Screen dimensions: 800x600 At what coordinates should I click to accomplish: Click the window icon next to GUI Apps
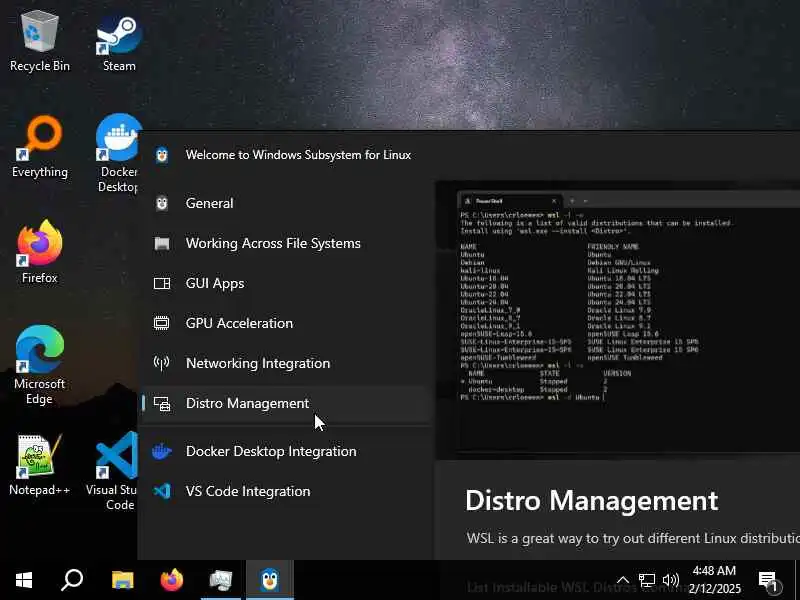[x=162, y=283]
